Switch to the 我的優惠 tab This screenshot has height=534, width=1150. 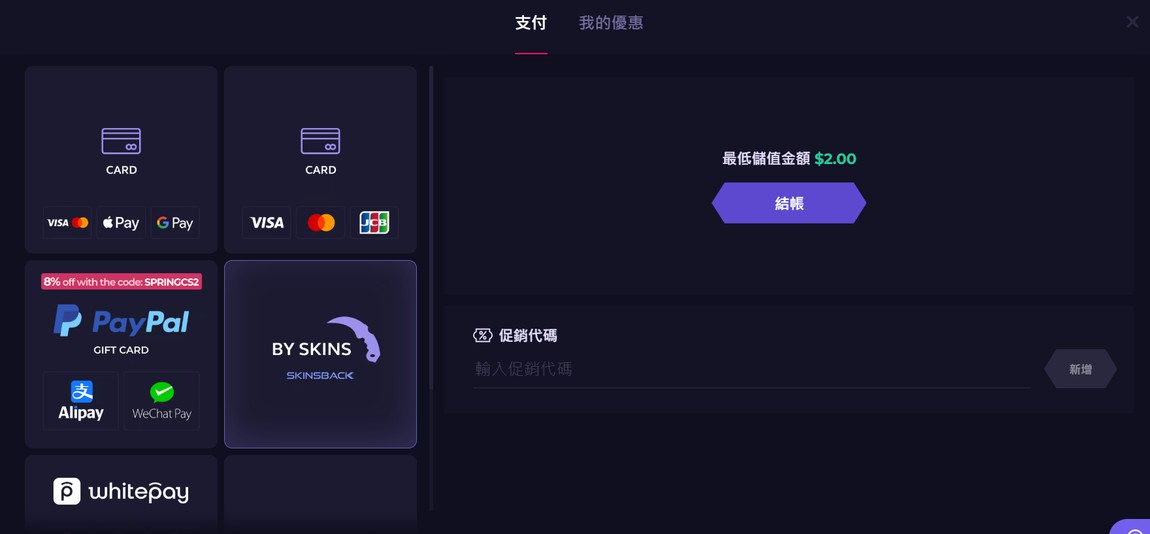tap(611, 23)
